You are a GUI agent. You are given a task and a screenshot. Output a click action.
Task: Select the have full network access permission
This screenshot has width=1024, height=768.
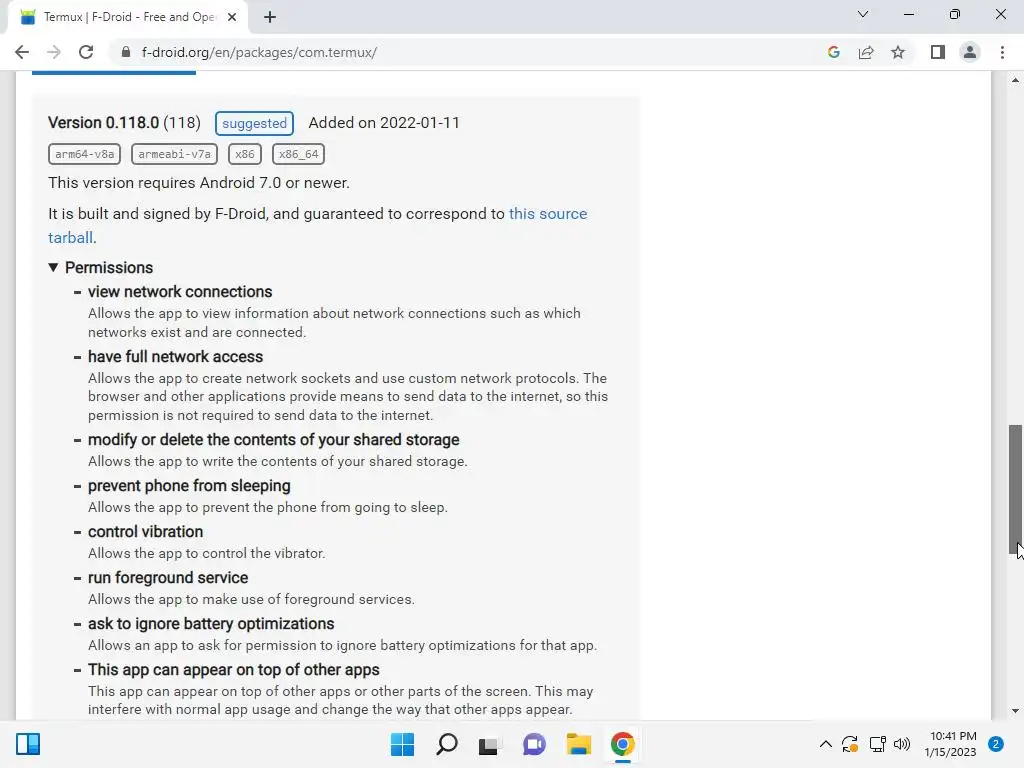176,357
